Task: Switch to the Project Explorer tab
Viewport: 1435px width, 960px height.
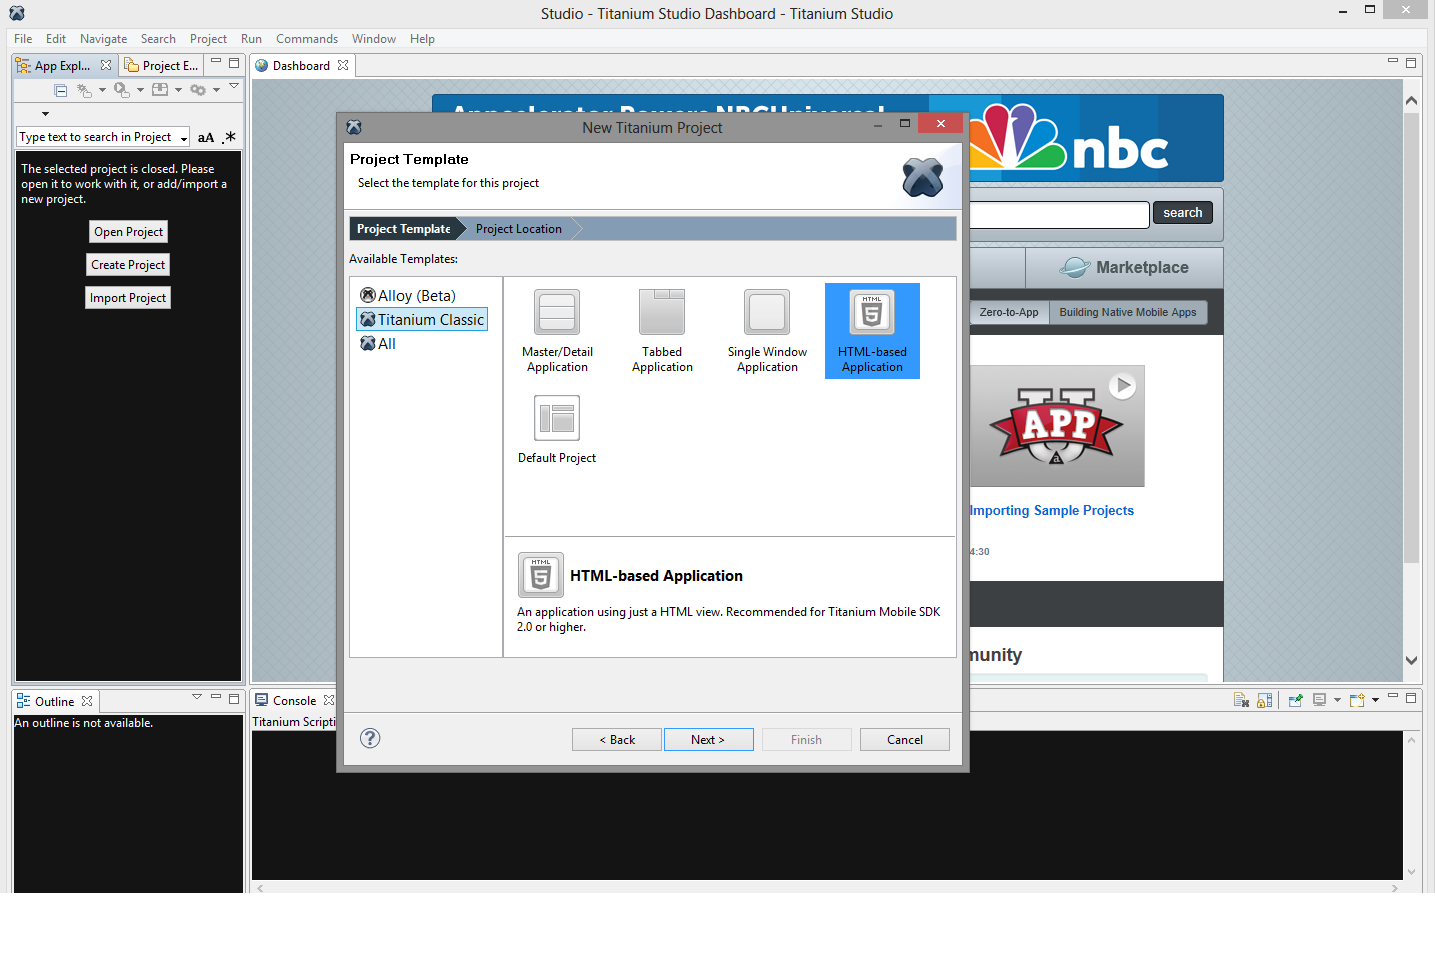Action: (x=160, y=65)
